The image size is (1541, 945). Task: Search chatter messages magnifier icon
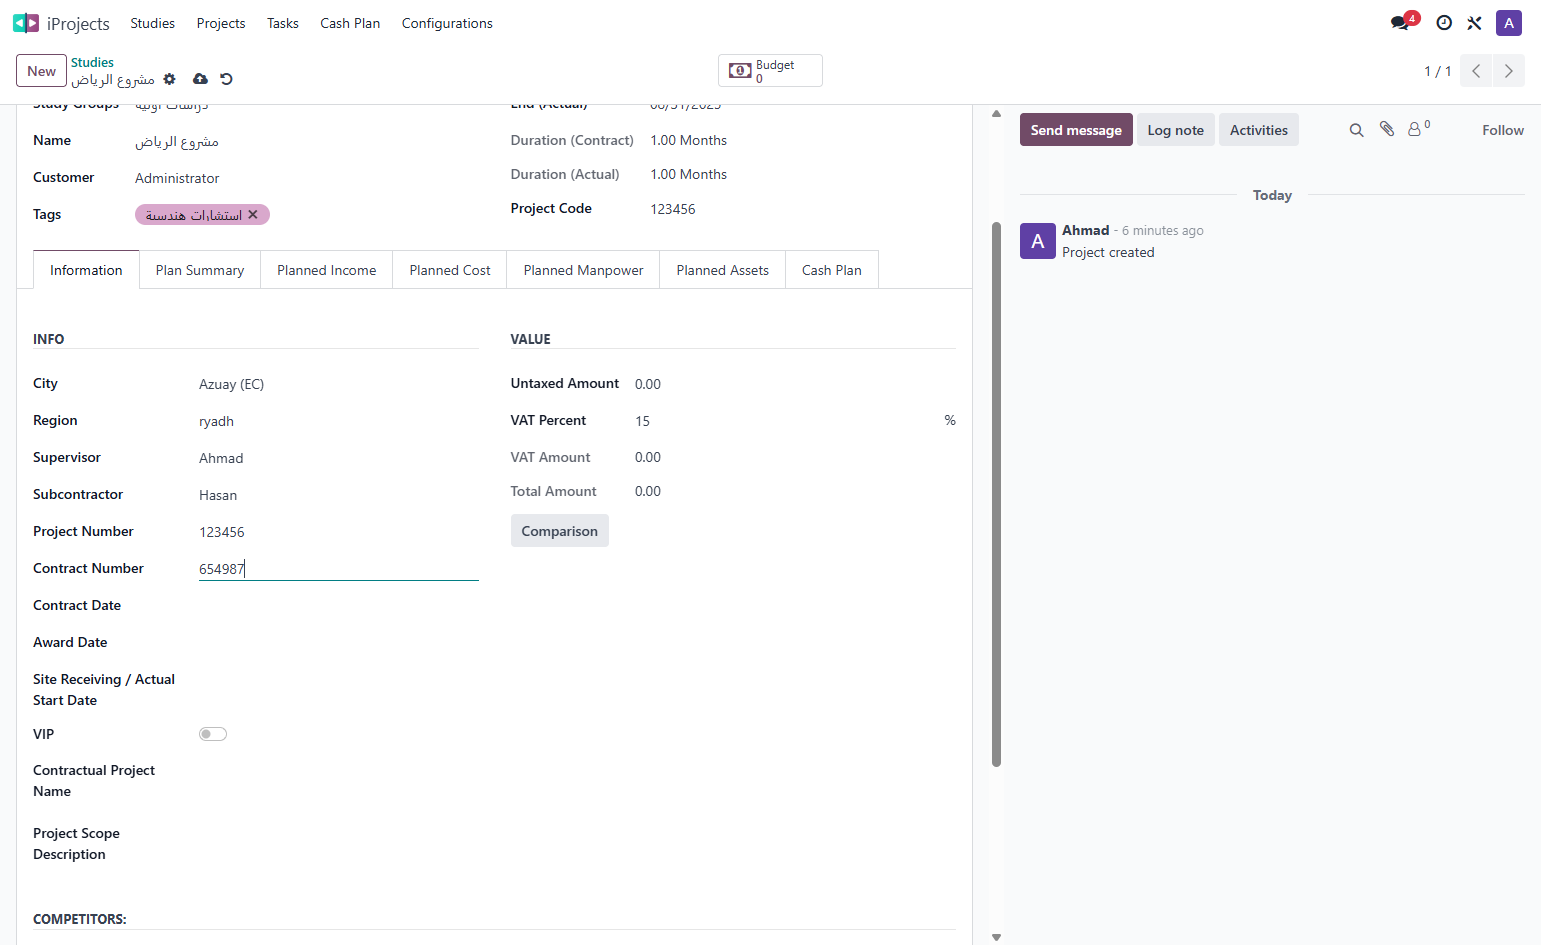pos(1356,130)
